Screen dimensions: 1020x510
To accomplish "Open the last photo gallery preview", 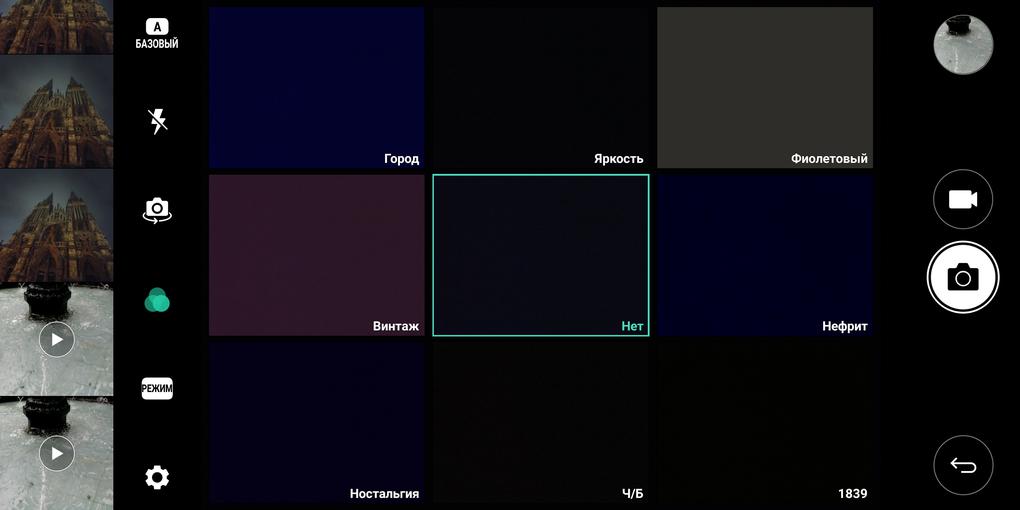I will (962, 45).
